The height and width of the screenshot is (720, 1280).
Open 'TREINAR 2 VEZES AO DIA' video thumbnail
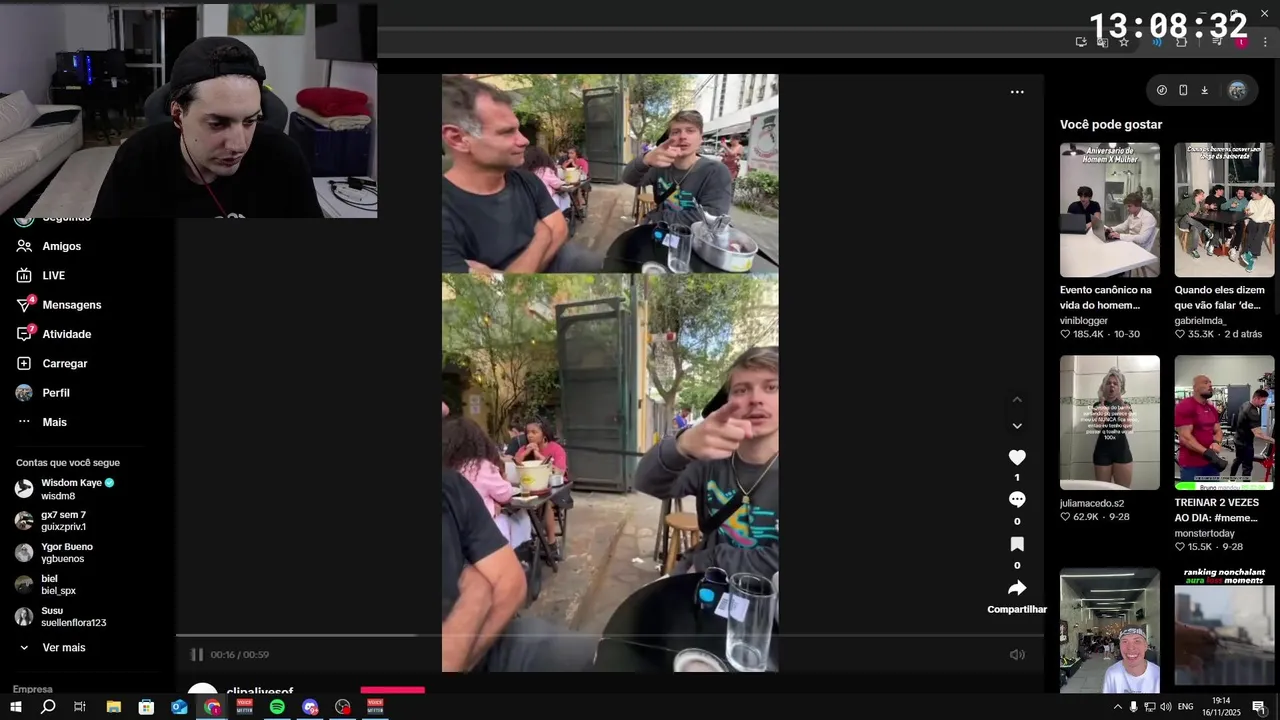(x=1224, y=422)
